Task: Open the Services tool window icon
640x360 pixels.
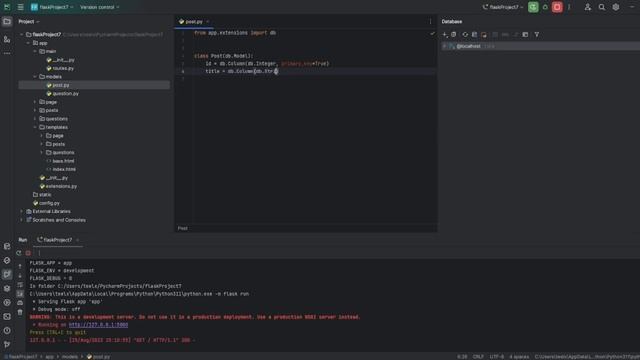Action: click(7, 303)
